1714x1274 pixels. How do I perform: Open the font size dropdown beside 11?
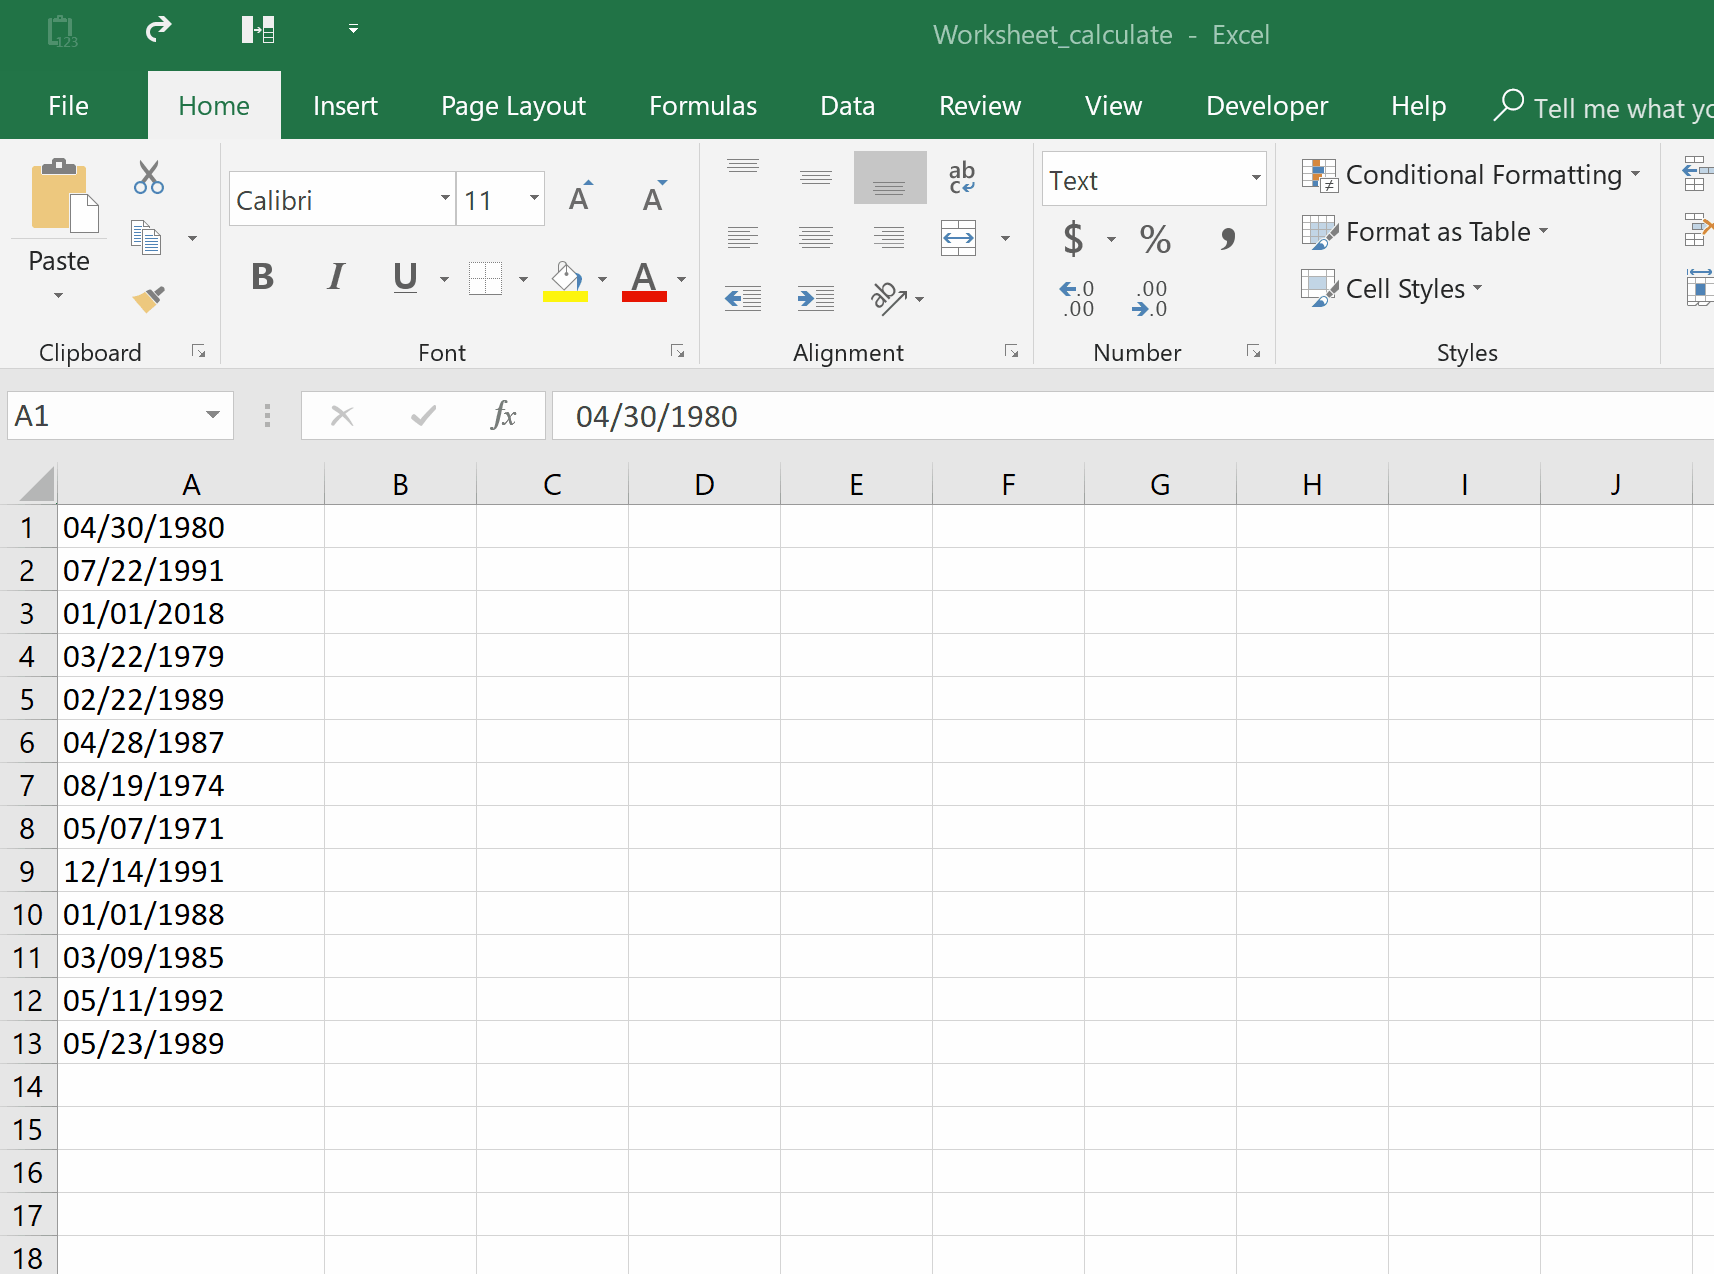tap(534, 199)
